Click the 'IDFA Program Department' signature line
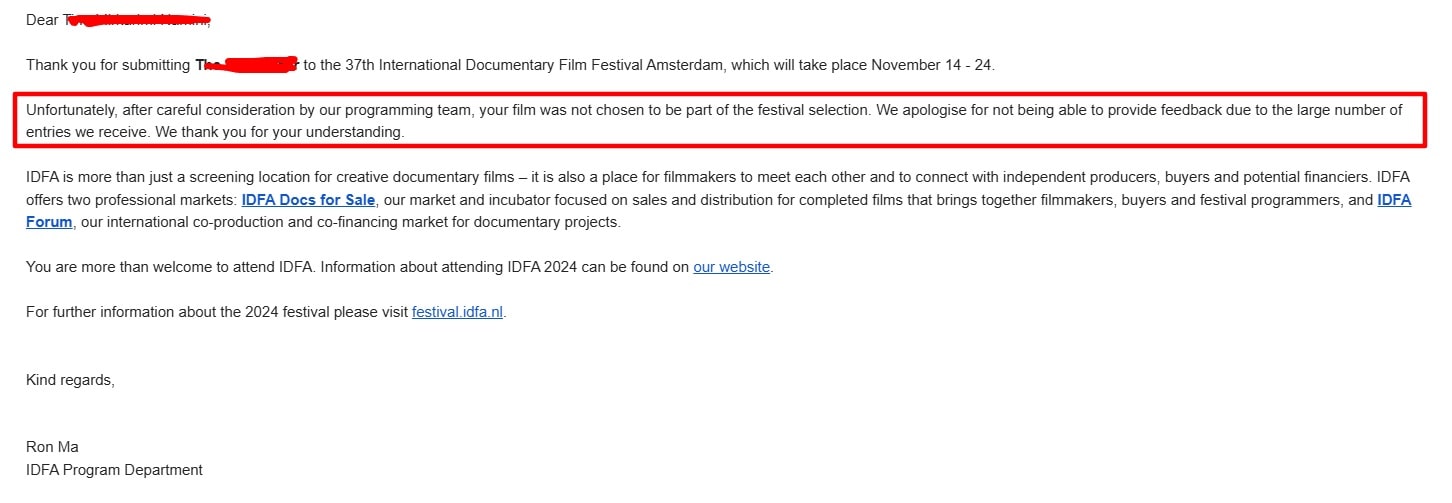The width and height of the screenshot is (1452, 503). click(114, 469)
